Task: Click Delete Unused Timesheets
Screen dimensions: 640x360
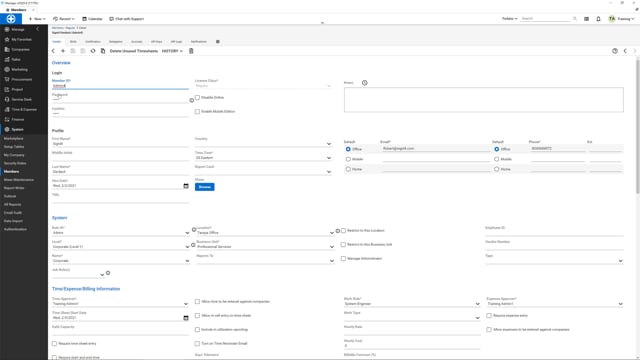Action: point(133,51)
